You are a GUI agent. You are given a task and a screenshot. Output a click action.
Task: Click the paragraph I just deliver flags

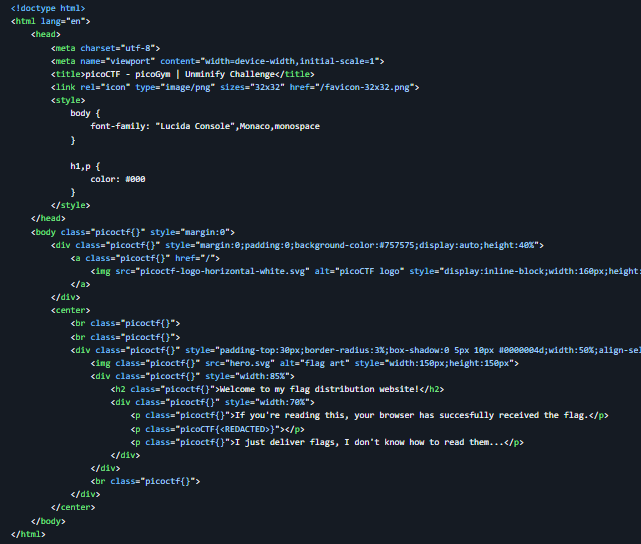[x=327, y=443]
